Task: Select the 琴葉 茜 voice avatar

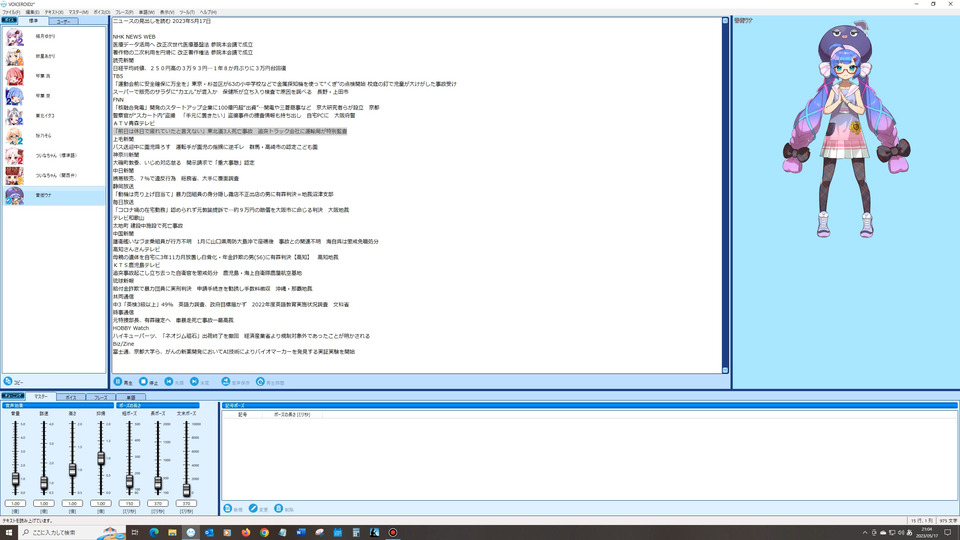Action: point(14,76)
